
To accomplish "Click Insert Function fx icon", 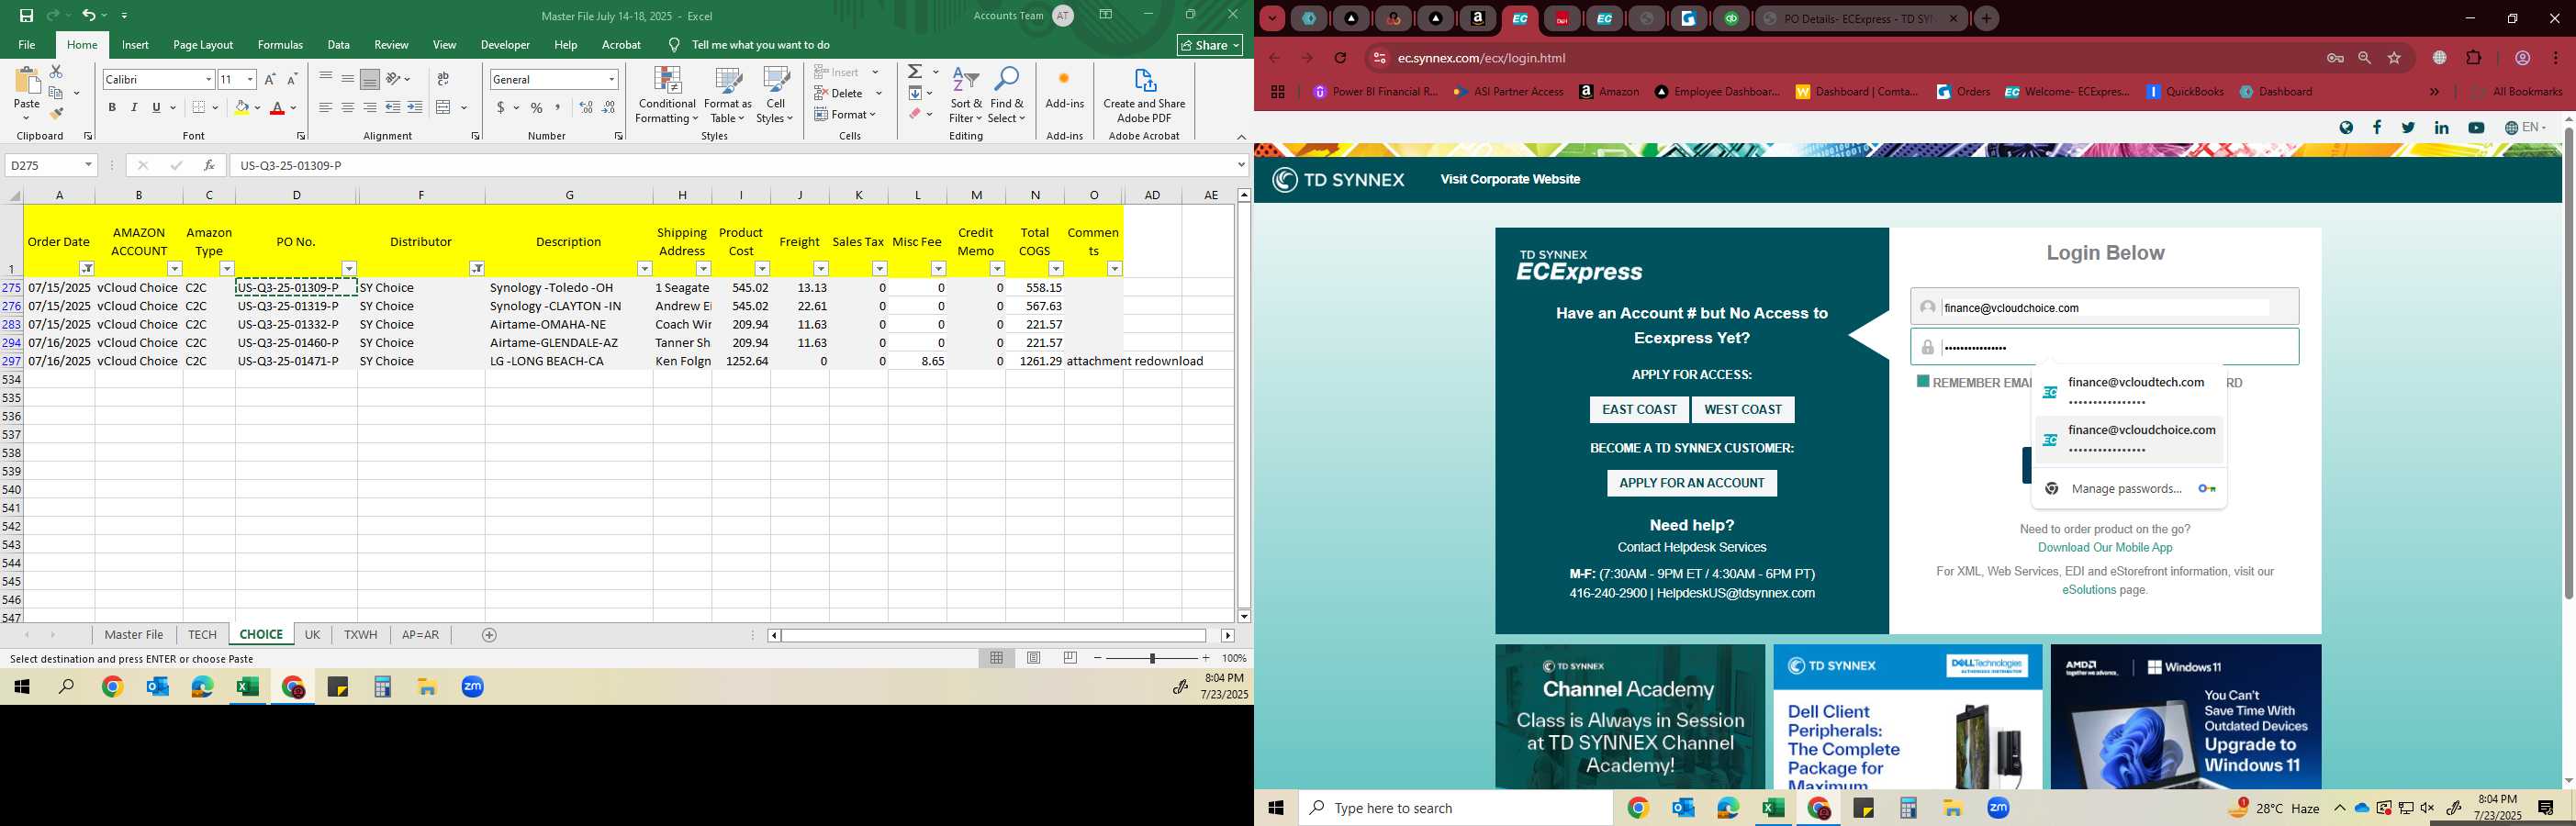I will coord(209,165).
